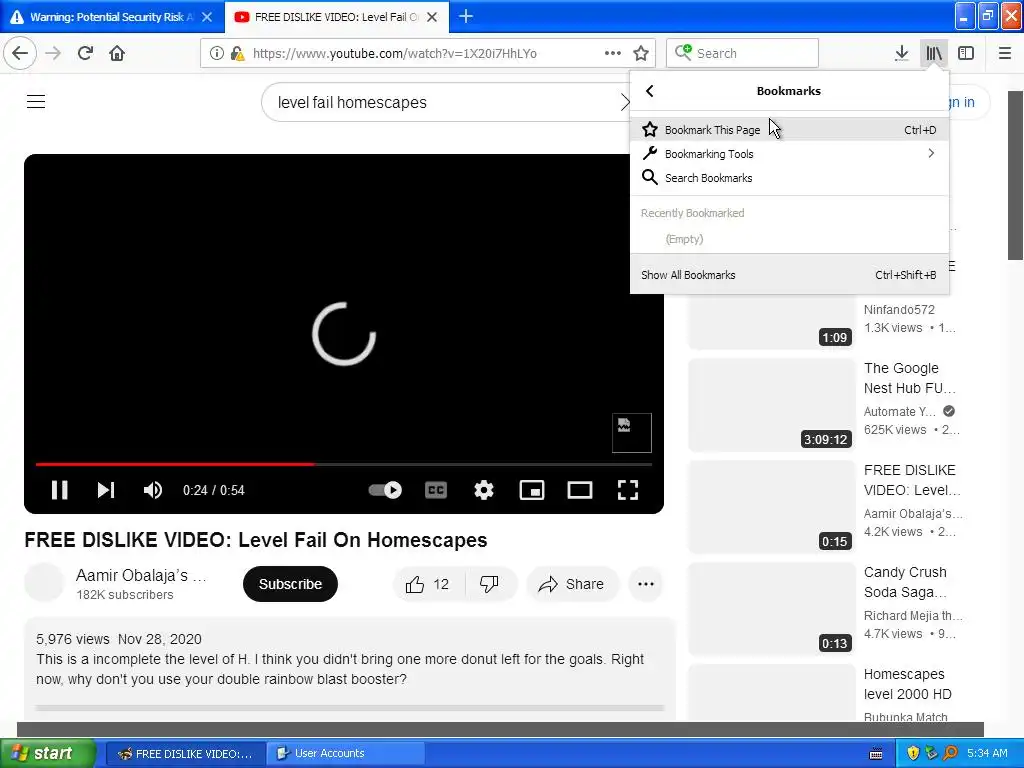Reload the page with the refresh icon
Viewport: 1024px width, 768px height.
[x=85, y=53]
